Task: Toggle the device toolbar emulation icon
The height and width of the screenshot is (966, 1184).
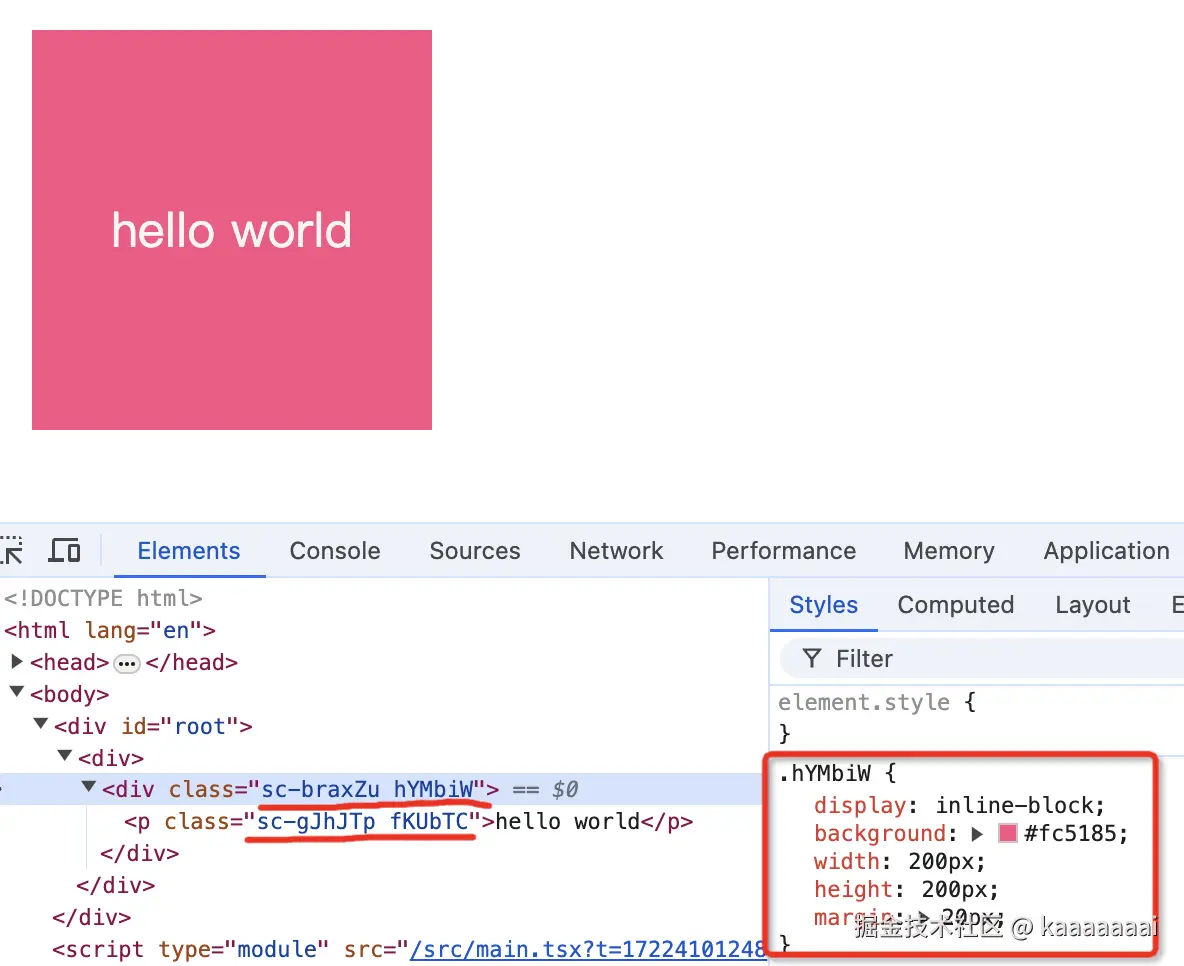Action: (64, 550)
